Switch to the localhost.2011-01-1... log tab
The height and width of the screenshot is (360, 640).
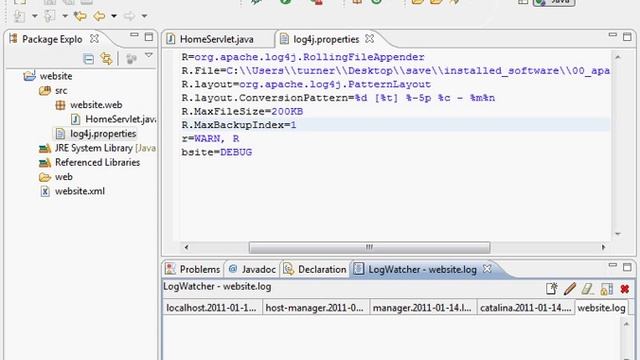coord(212,308)
